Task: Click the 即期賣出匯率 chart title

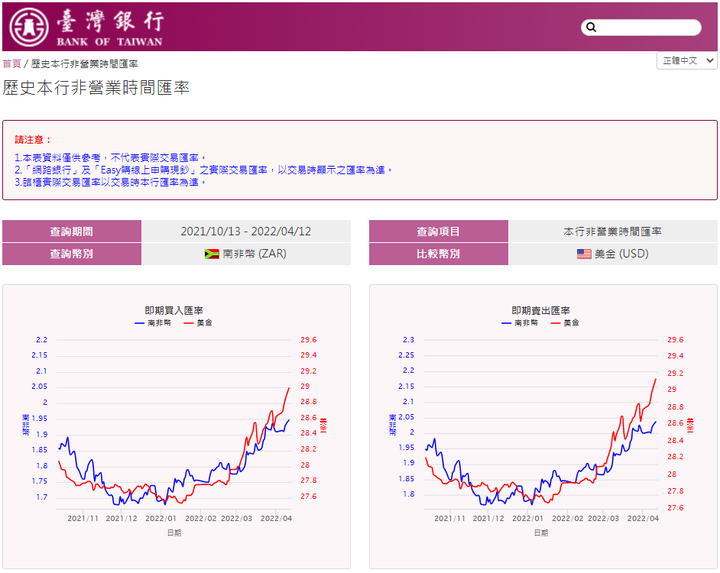Action: click(541, 311)
